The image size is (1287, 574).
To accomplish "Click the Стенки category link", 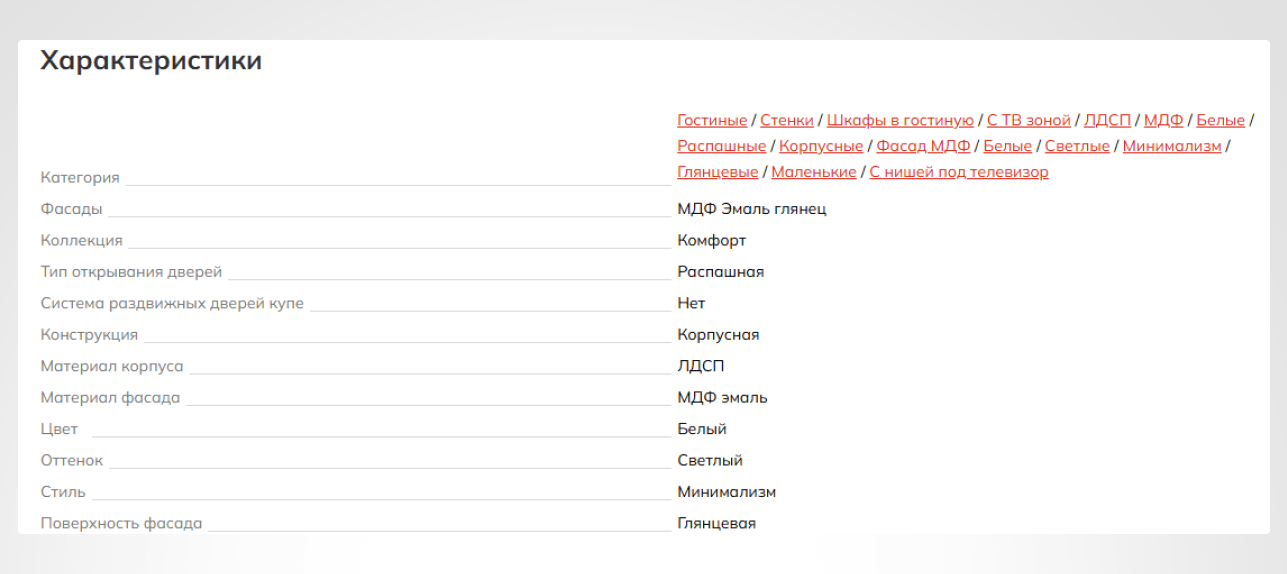I will 787,120.
